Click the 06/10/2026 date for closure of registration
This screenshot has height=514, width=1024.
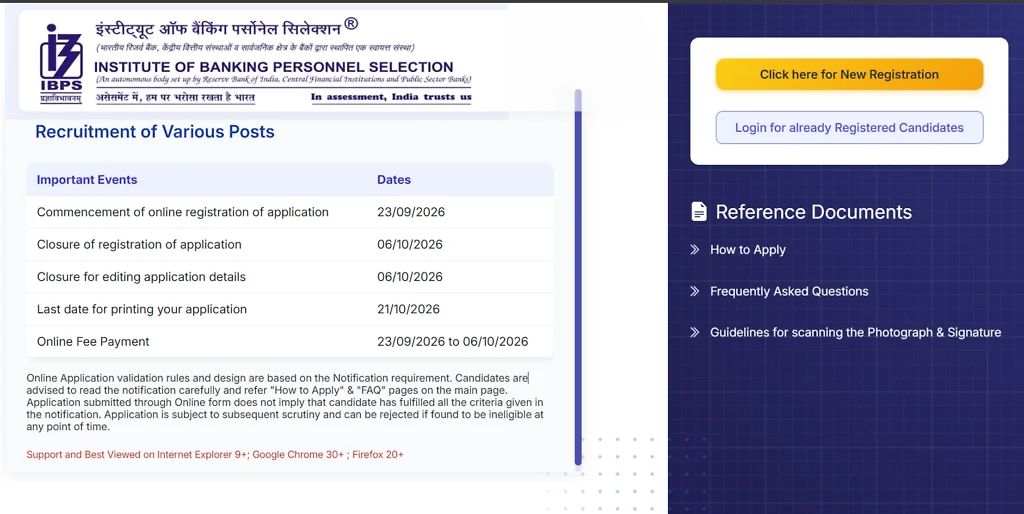pos(409,244)
